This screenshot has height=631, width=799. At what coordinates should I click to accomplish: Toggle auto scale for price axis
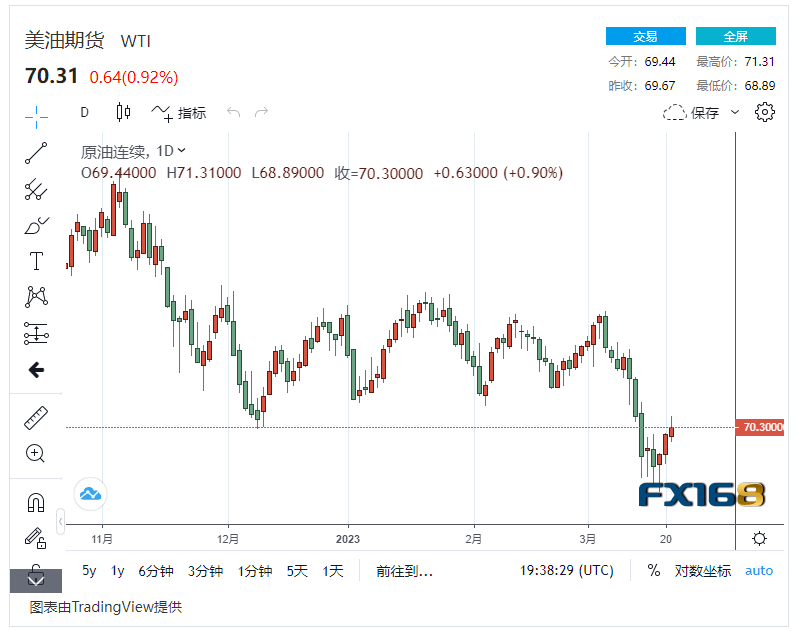click(x=759, y=571)
